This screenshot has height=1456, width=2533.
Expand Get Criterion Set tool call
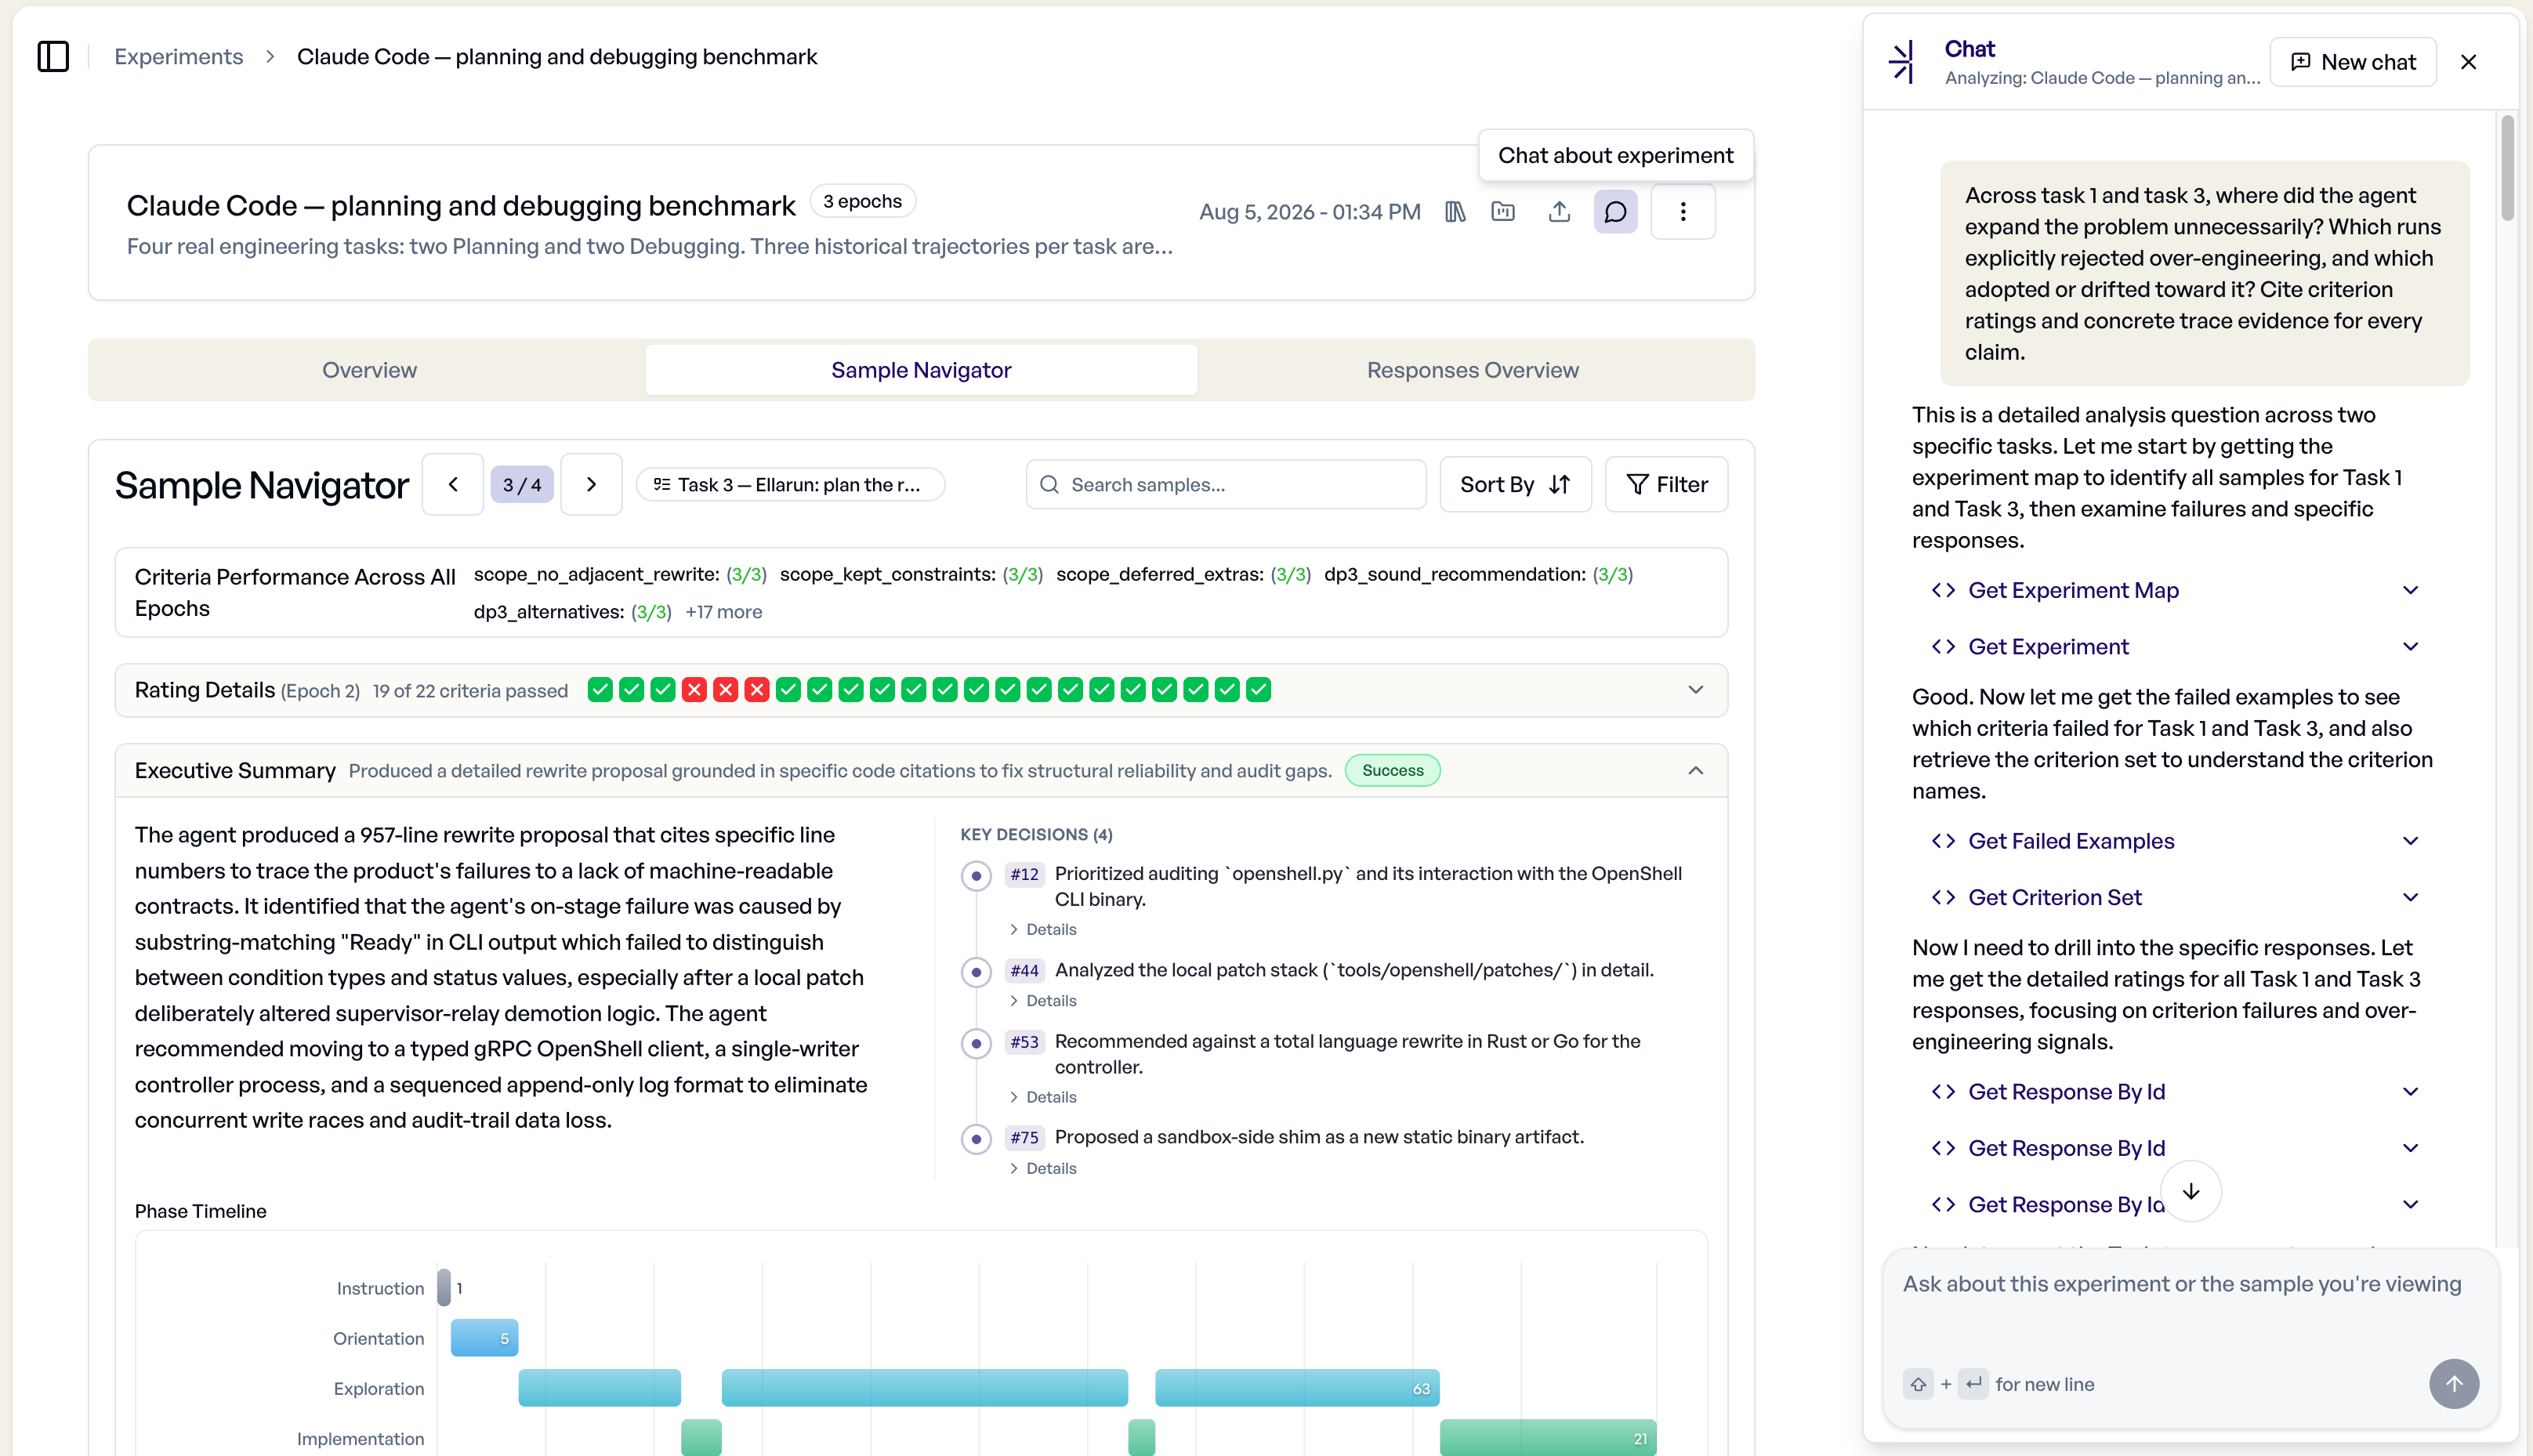(2410, 898)
